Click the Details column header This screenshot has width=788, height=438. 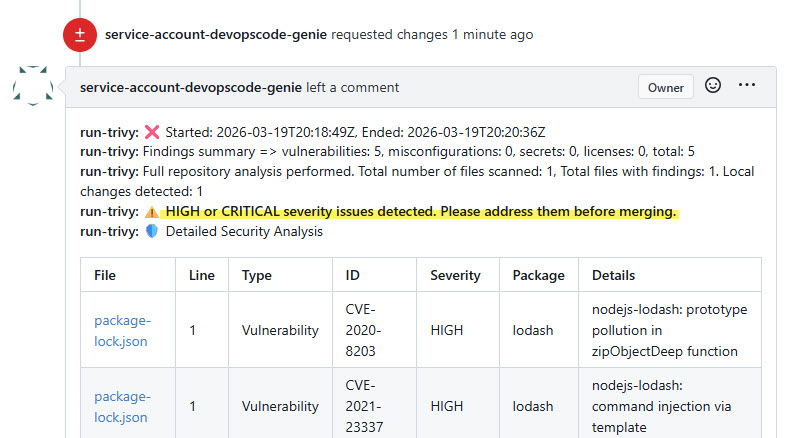(613, 275)
